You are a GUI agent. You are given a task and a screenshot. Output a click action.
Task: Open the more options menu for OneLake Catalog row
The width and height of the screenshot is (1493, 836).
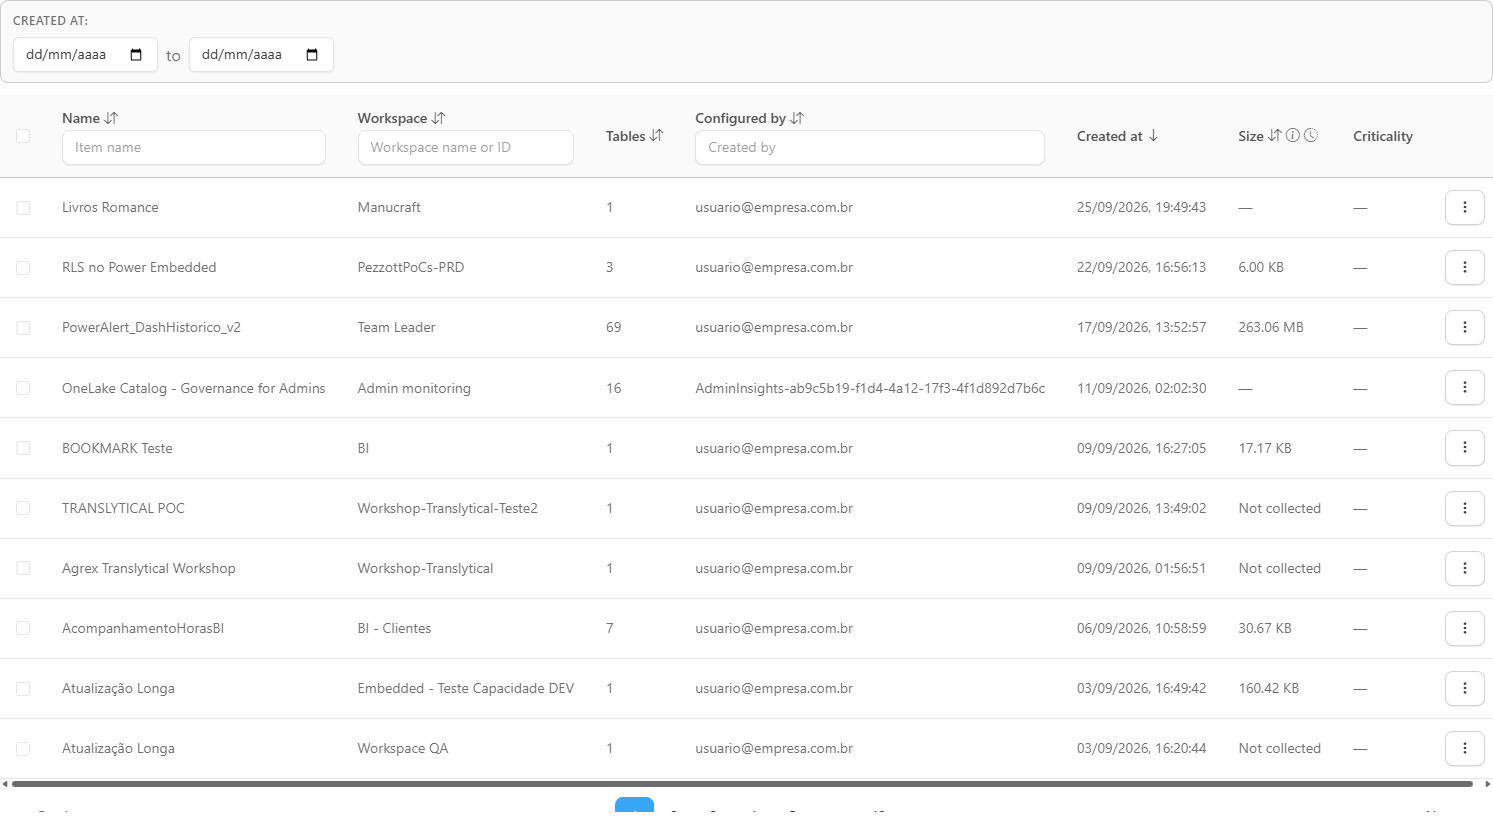point(1465,387)
